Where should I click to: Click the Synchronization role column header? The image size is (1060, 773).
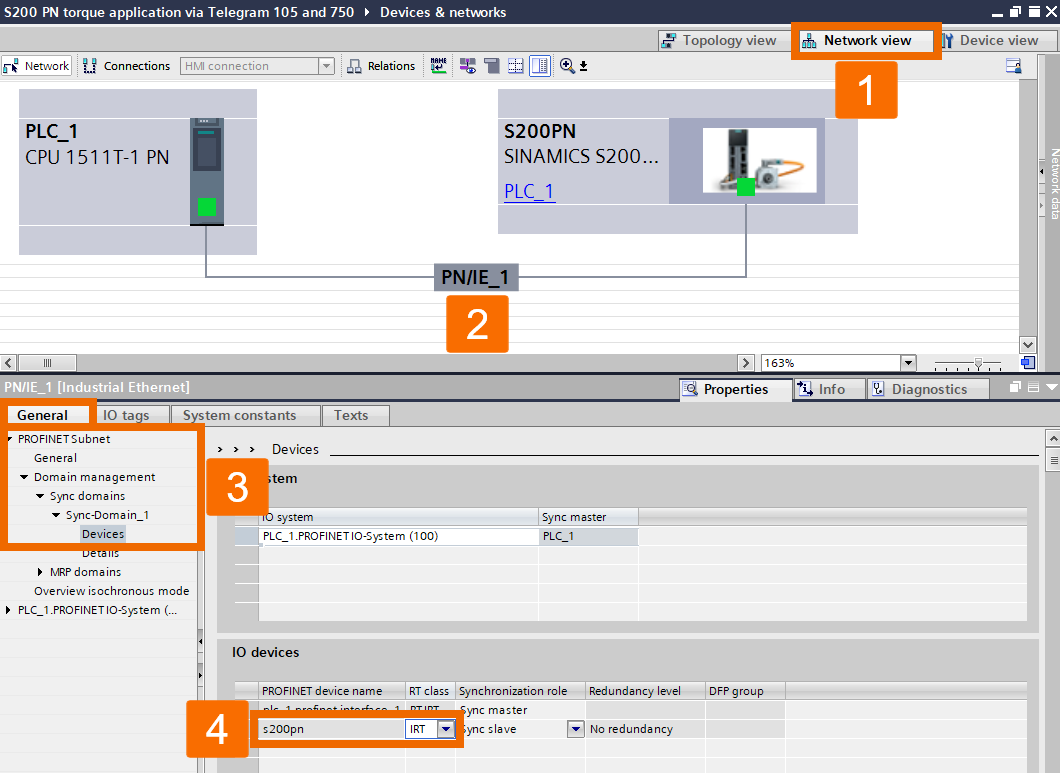pyautogui.click(x=520, y=691)
